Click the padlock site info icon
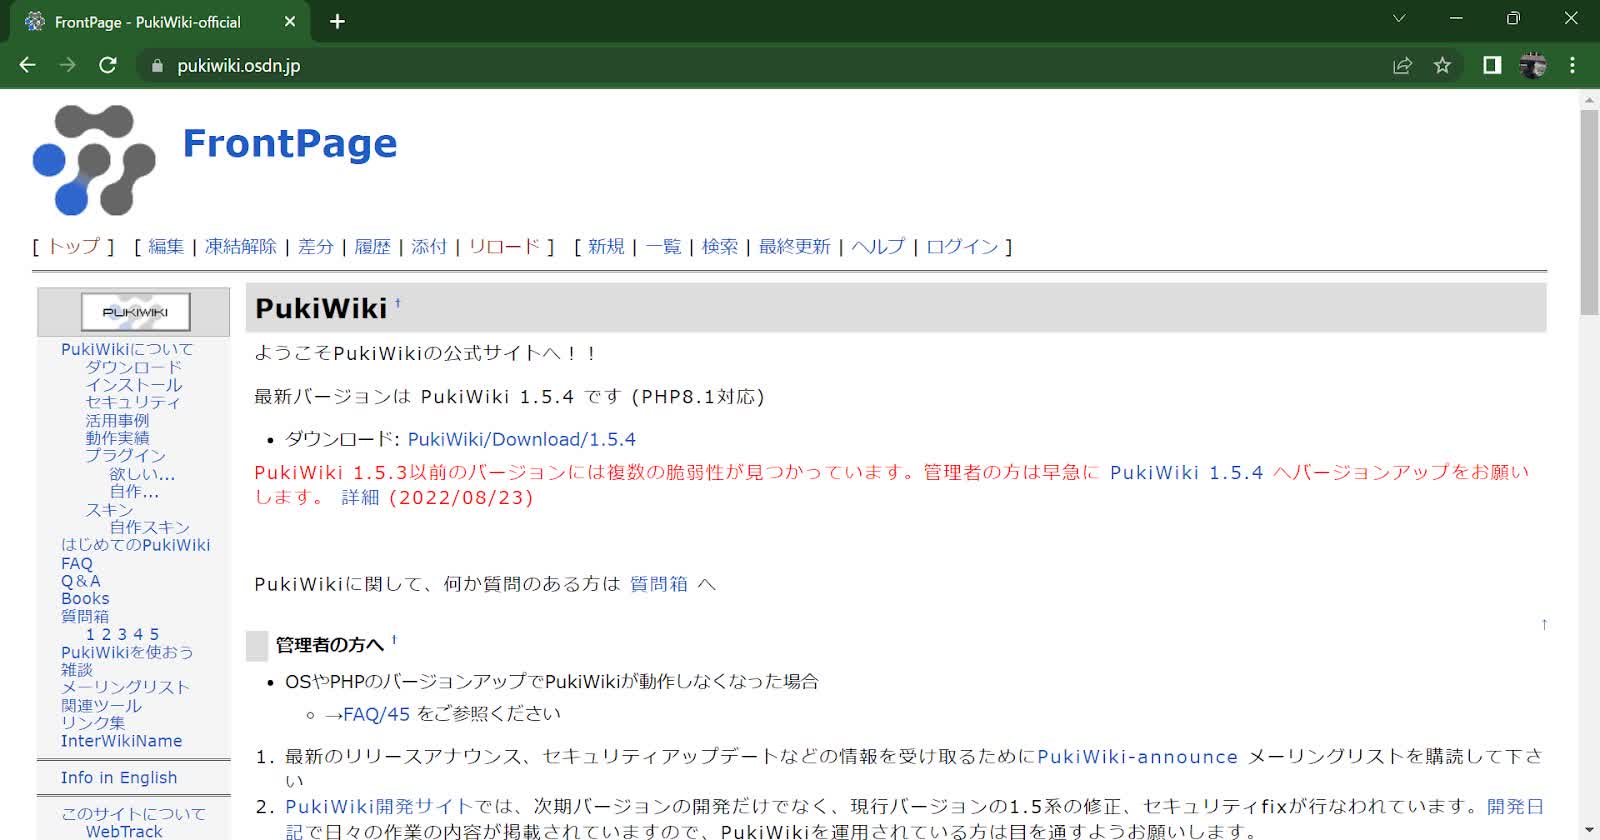This screenshot has width=1600, height=840. tap(156, 66)
